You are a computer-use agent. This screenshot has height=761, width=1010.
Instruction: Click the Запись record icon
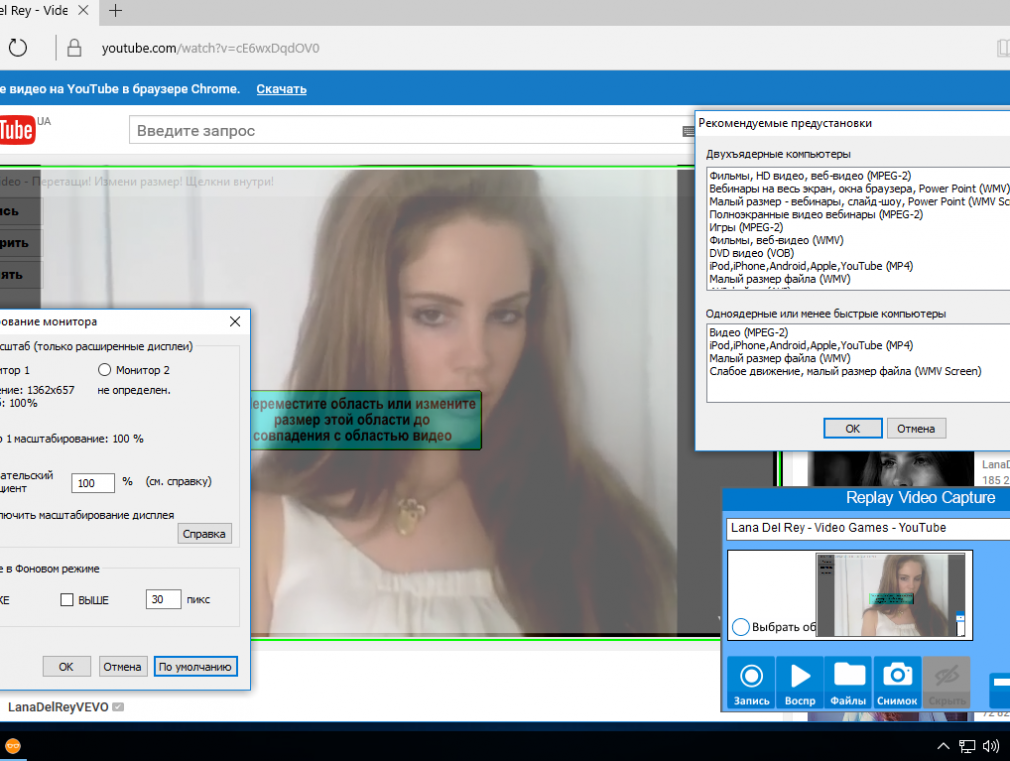coord(751,683)
